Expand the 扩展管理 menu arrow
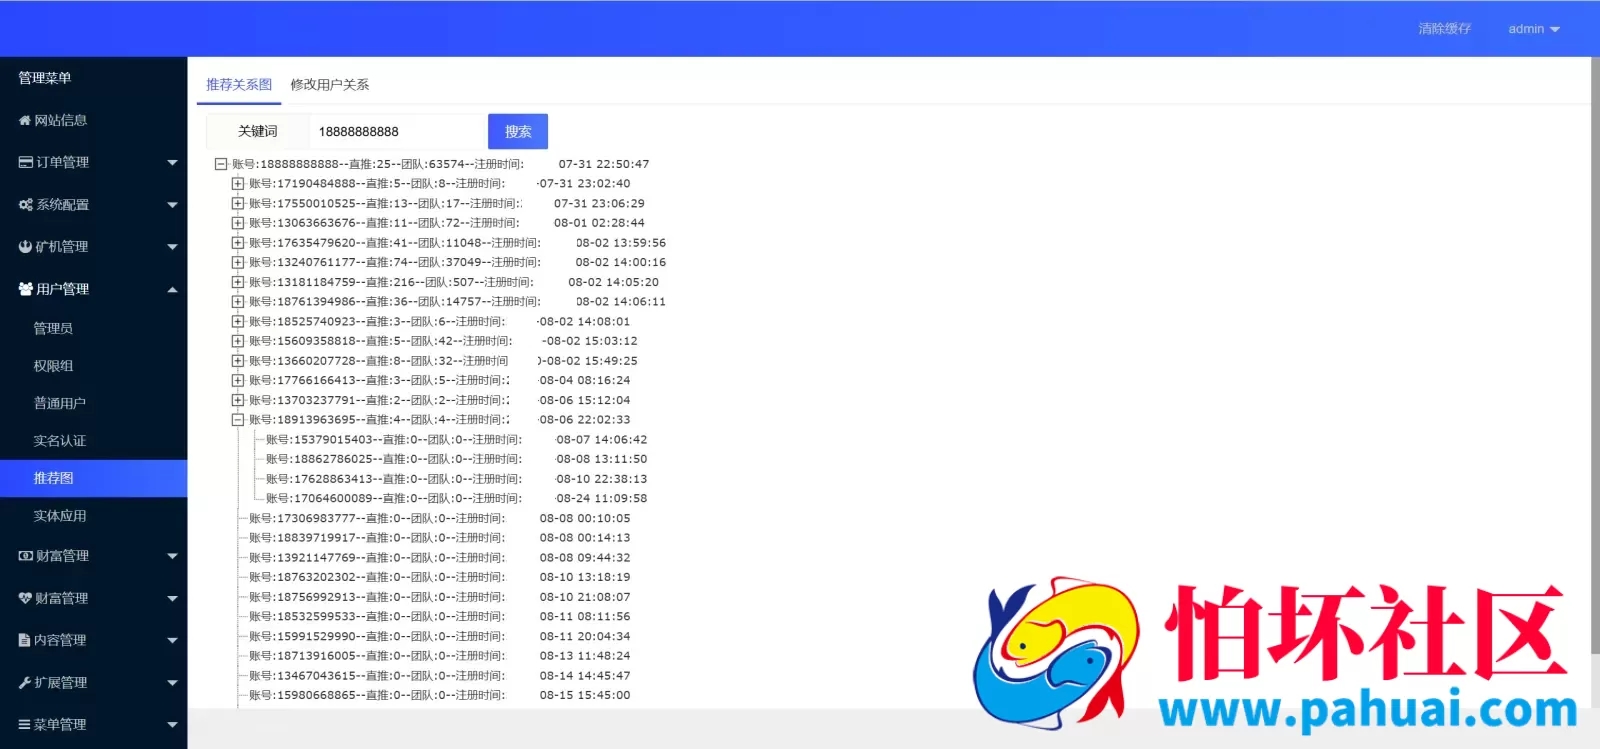1600x749 pixels. coord(172,682)
